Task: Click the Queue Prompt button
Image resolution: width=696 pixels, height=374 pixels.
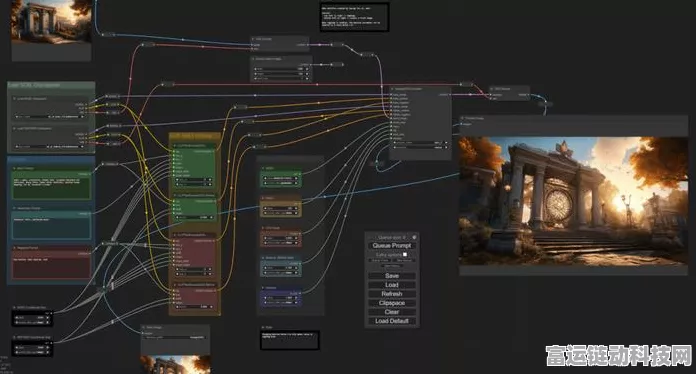Action: pyautogui.click(x=392, y=245)
